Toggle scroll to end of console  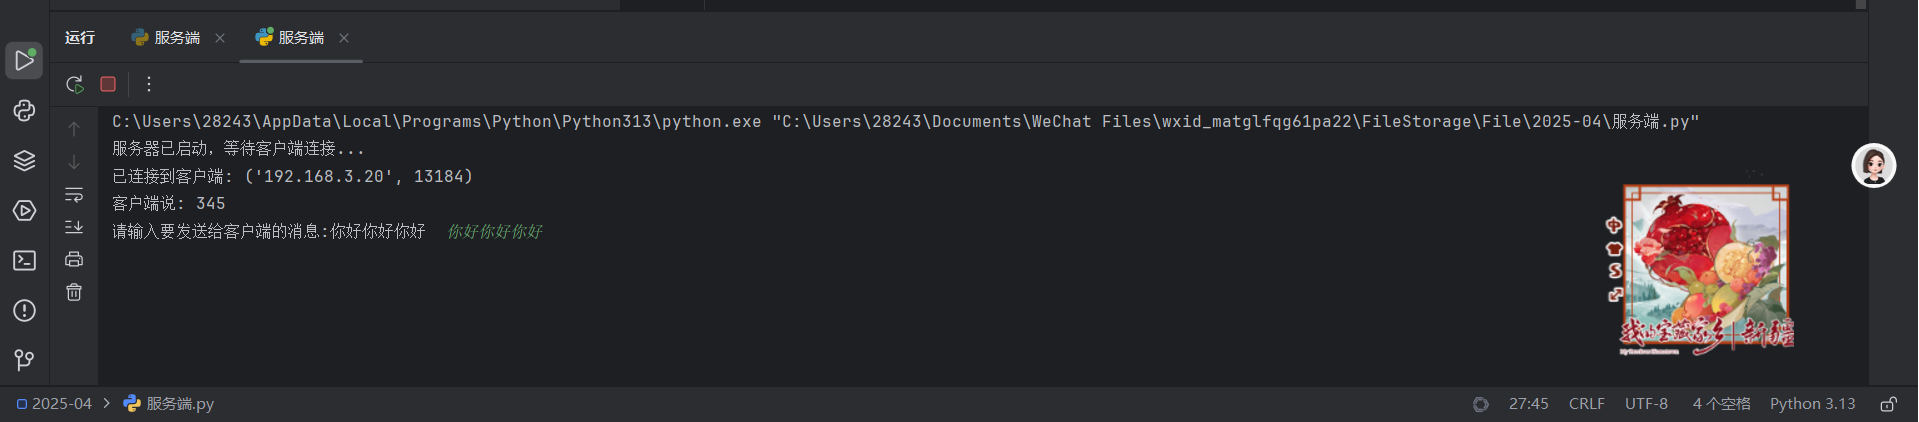74,227
